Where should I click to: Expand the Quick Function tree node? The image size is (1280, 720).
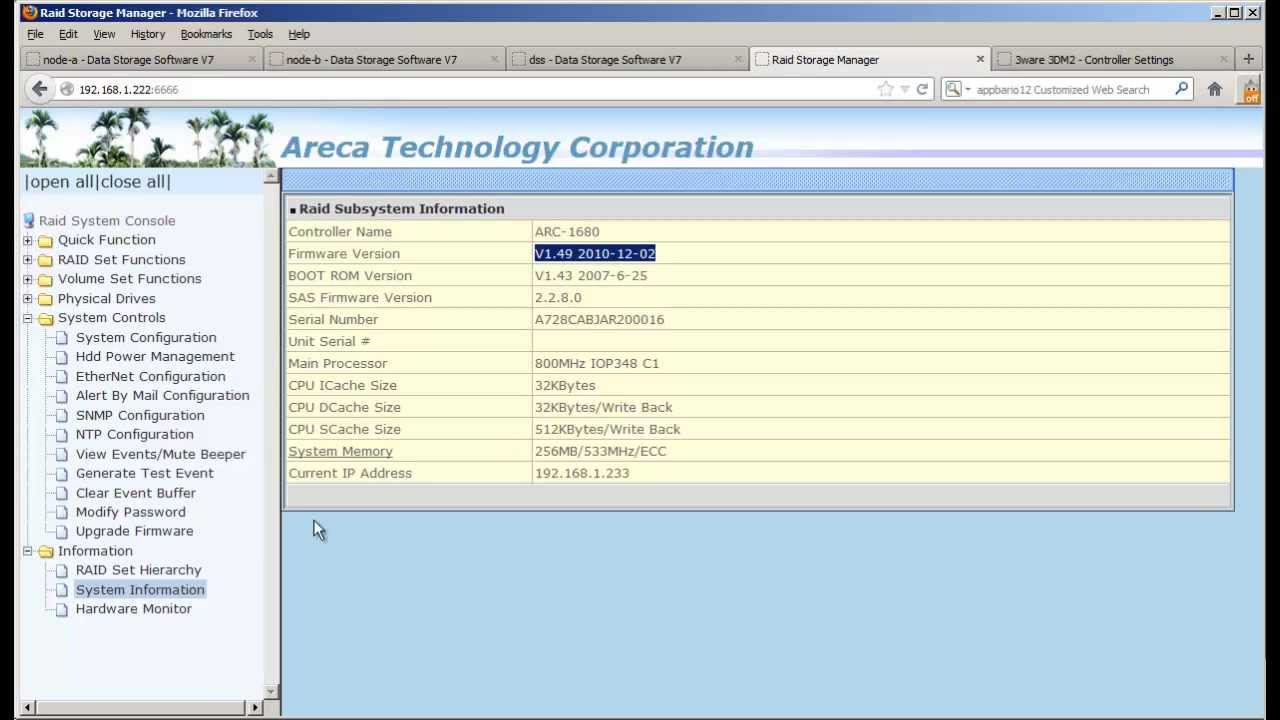click(x=28, y=240)
